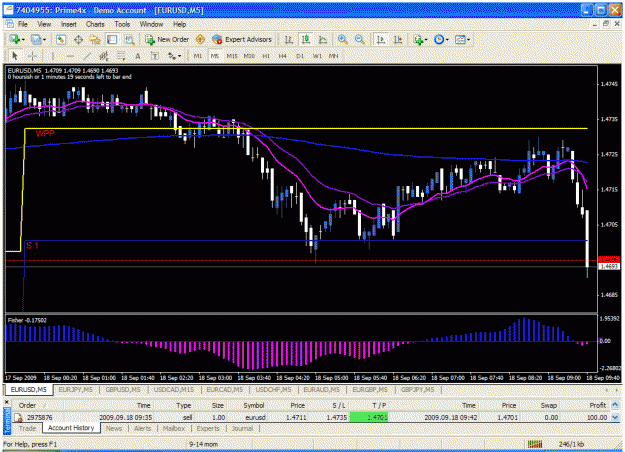This screenshot has width=625, height=452.
Task: Open the Trade tab in Terminal
Action: pos(28,428)
